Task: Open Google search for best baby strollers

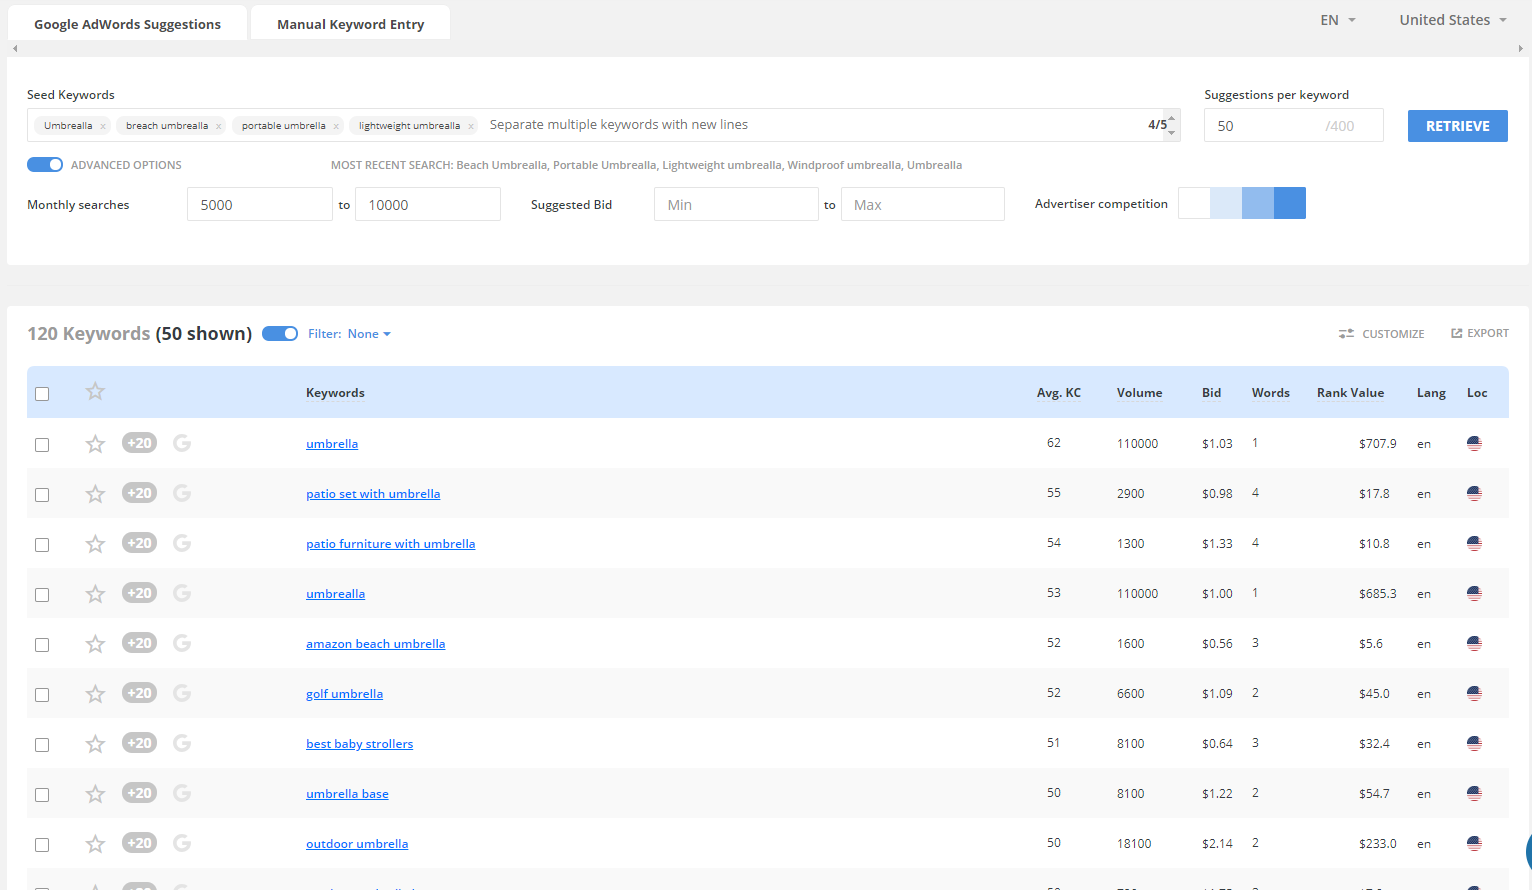Action: (x=182, y=743)
